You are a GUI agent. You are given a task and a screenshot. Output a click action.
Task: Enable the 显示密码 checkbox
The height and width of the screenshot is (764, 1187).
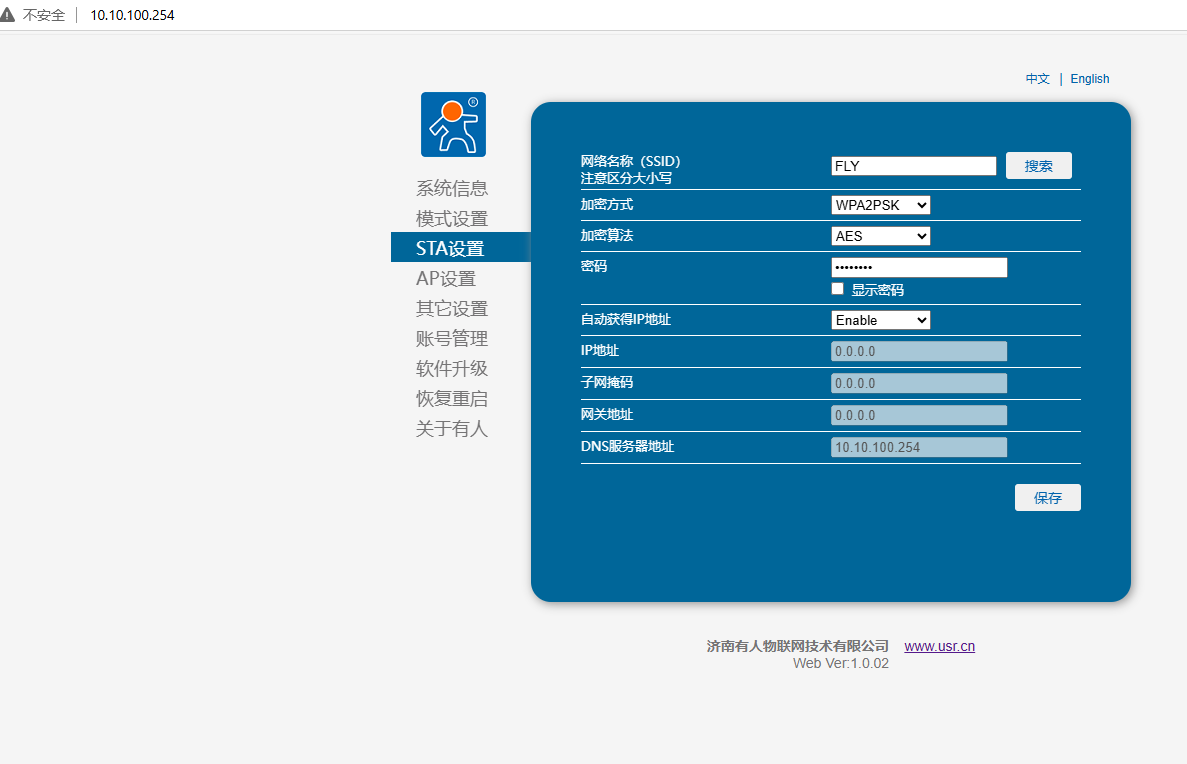point(838,289)
